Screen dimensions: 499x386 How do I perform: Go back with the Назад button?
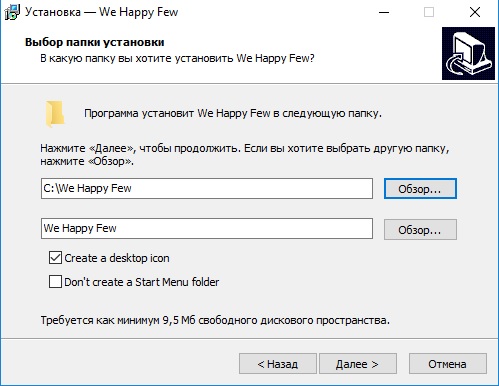tap(278, 364)
